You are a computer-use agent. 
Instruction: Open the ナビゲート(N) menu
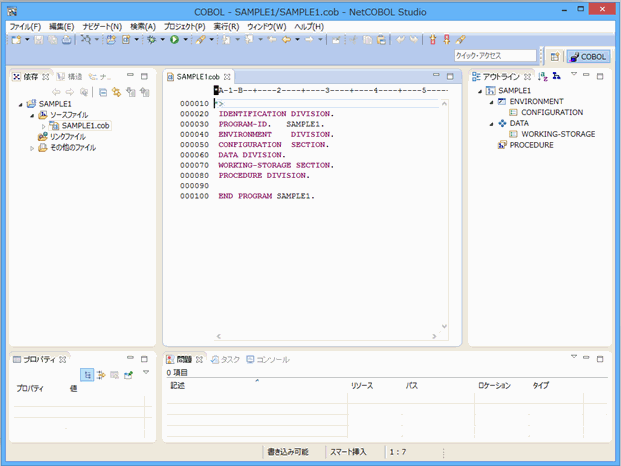point(102,27)
